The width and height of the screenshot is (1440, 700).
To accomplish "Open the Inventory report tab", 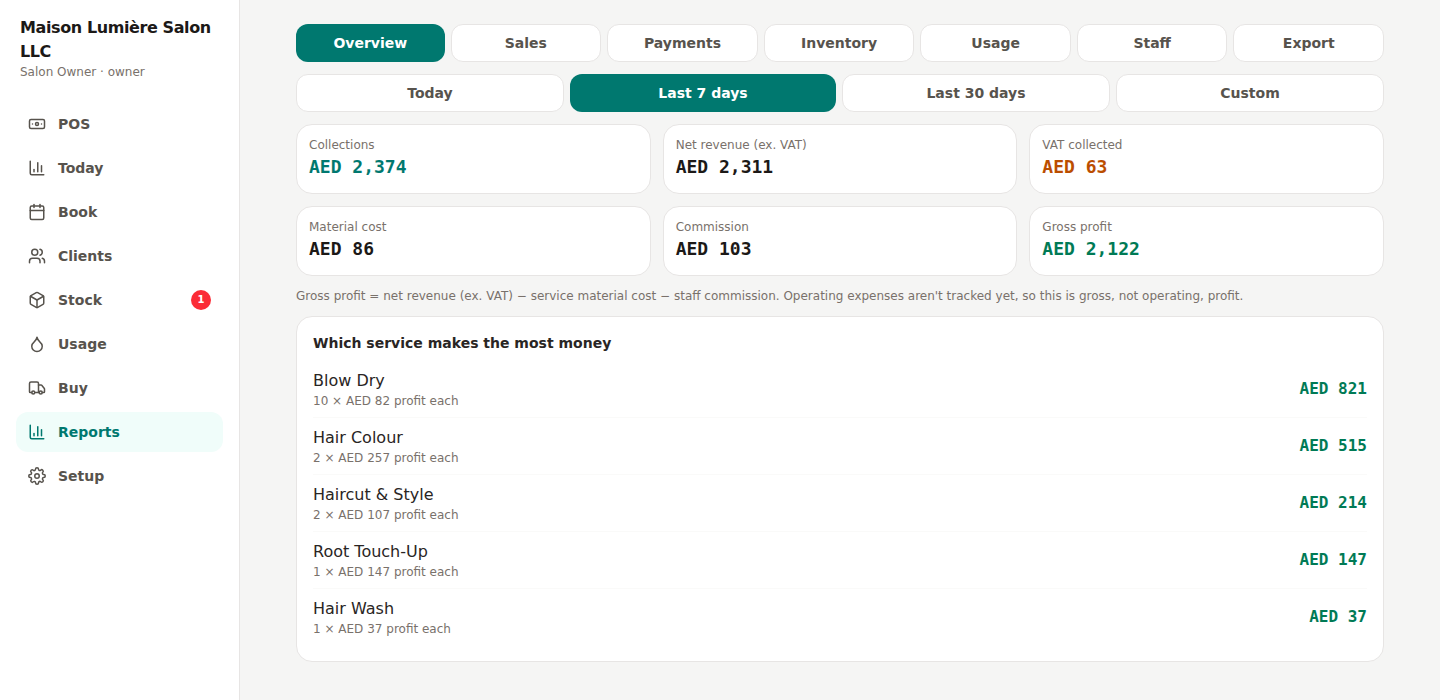I will (x=839, y=43).
